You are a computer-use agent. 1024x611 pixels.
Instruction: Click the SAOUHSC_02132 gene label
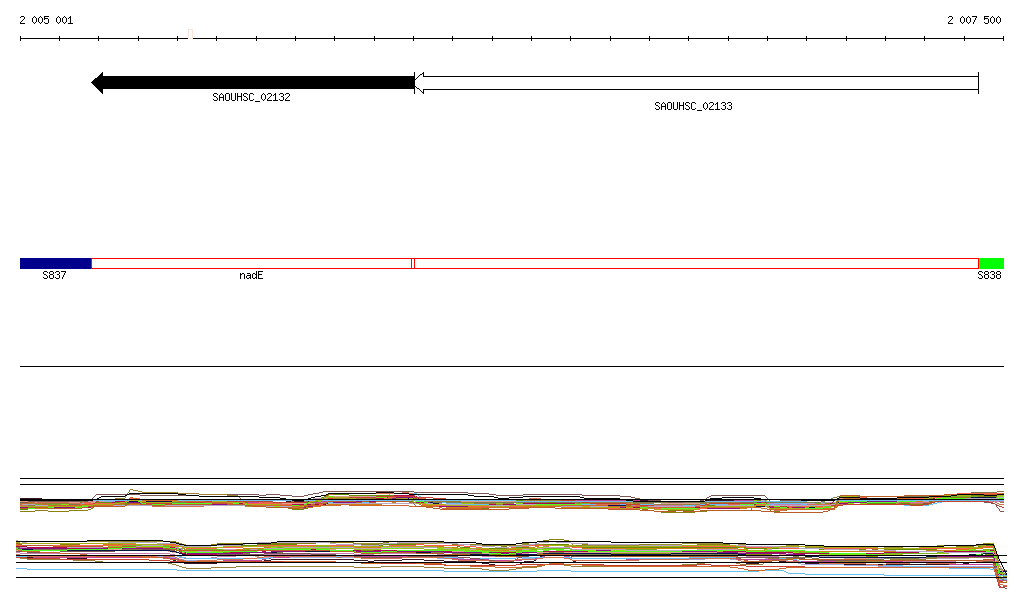point(251,97)
